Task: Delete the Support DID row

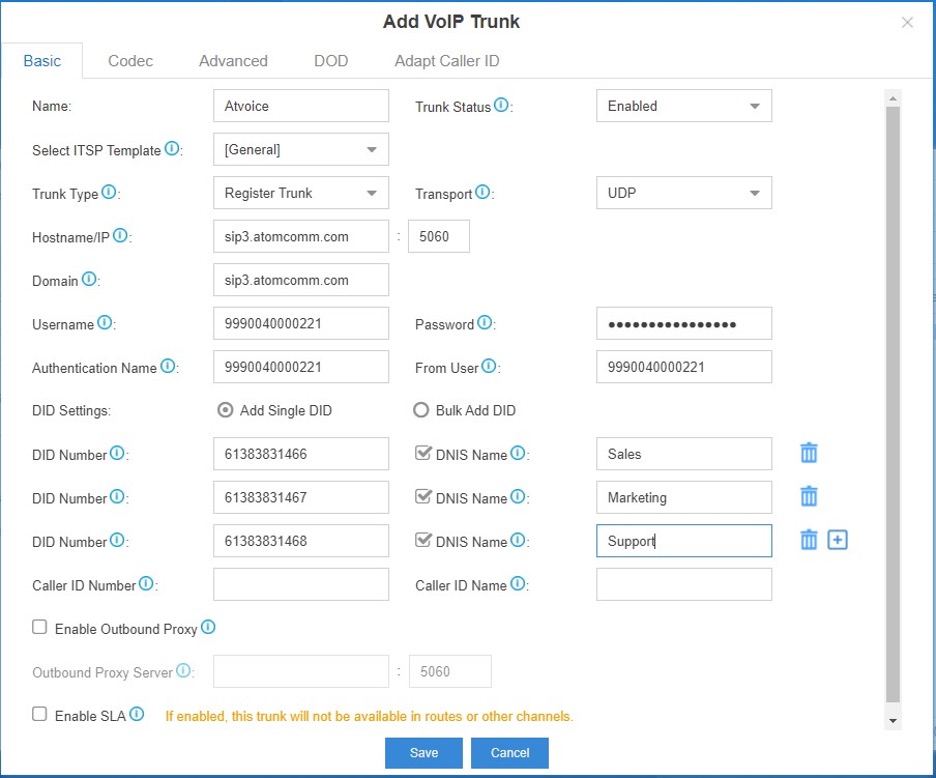Action: click(x=809, y=540)
